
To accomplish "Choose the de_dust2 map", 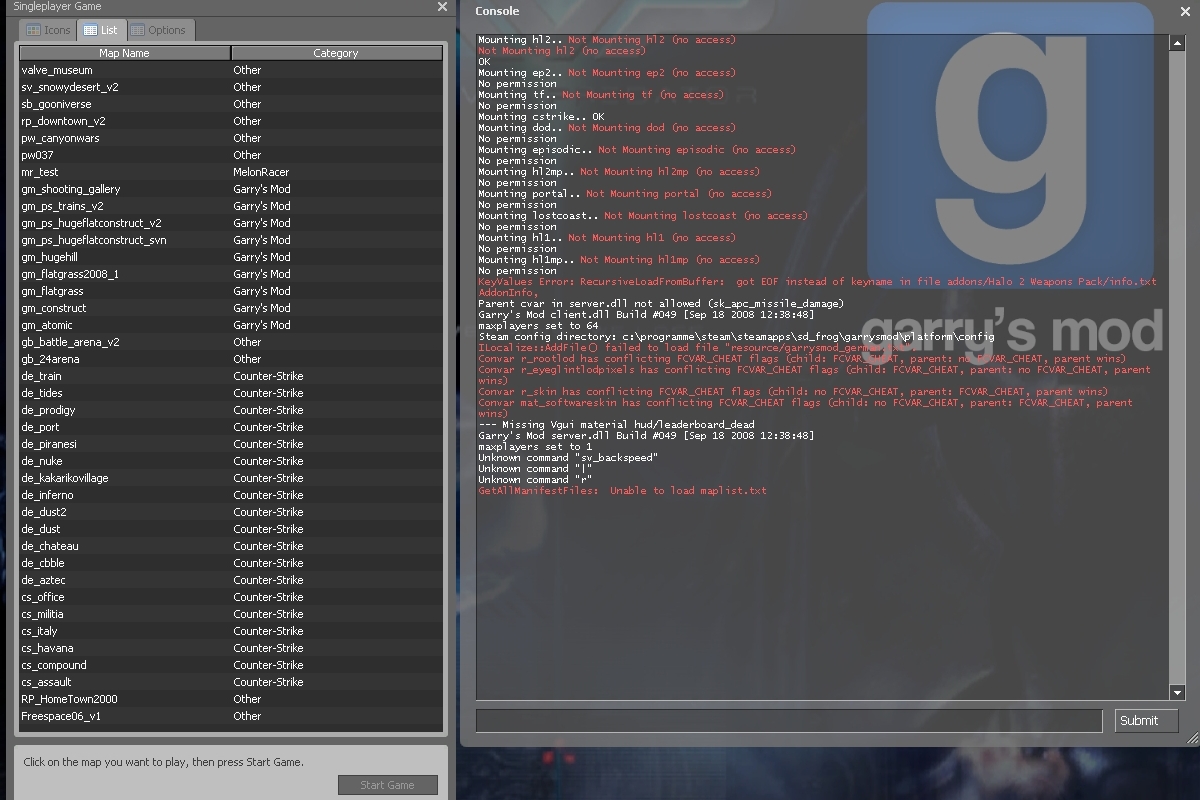I will coord(44,512).
